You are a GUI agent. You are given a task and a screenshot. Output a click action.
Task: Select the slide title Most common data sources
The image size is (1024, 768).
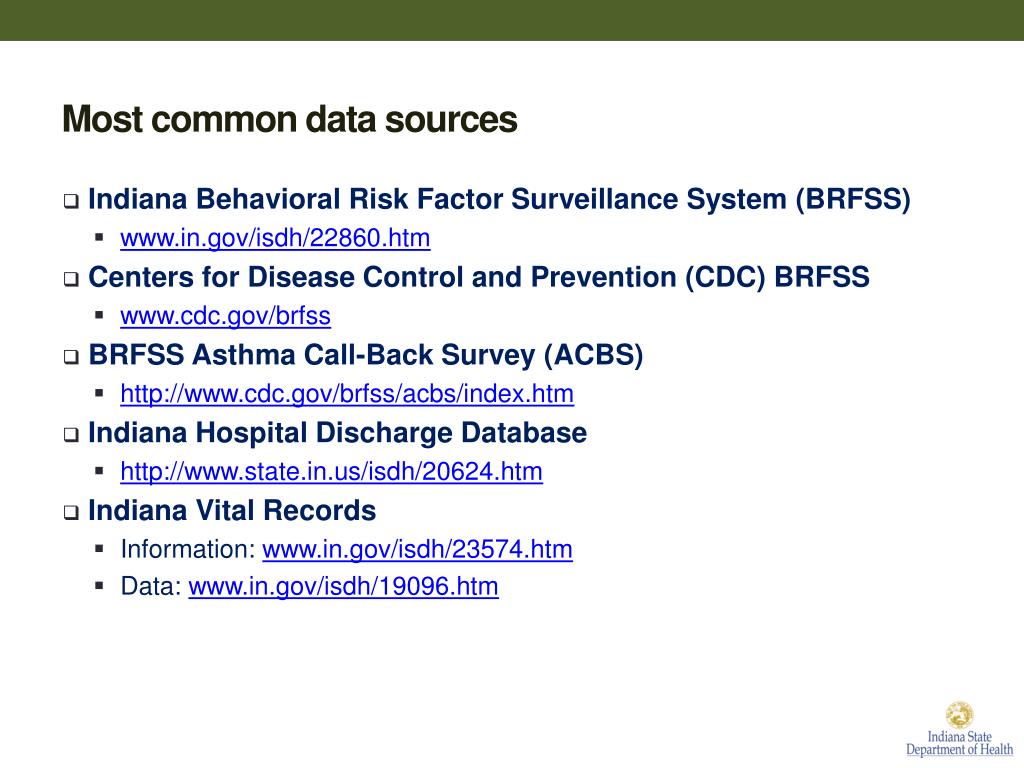click(x=290, y=120)
